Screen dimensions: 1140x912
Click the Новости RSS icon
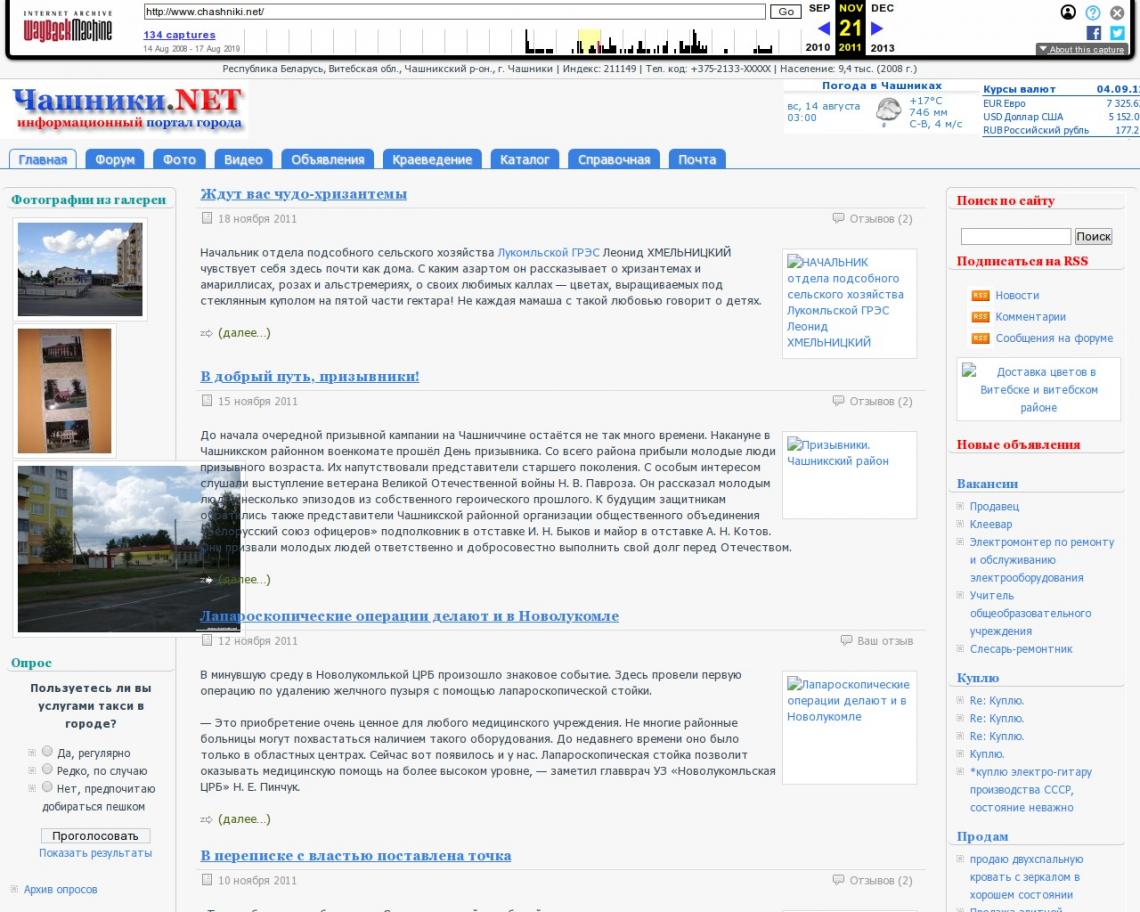[x=980, y=295]
